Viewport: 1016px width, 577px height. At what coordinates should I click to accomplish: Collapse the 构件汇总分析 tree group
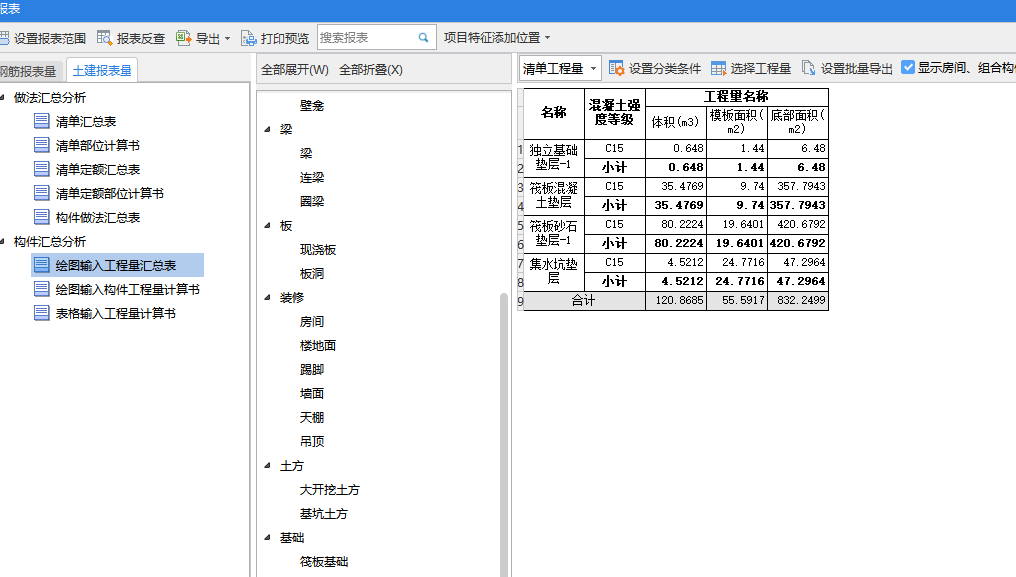click(x=3, y=241)
